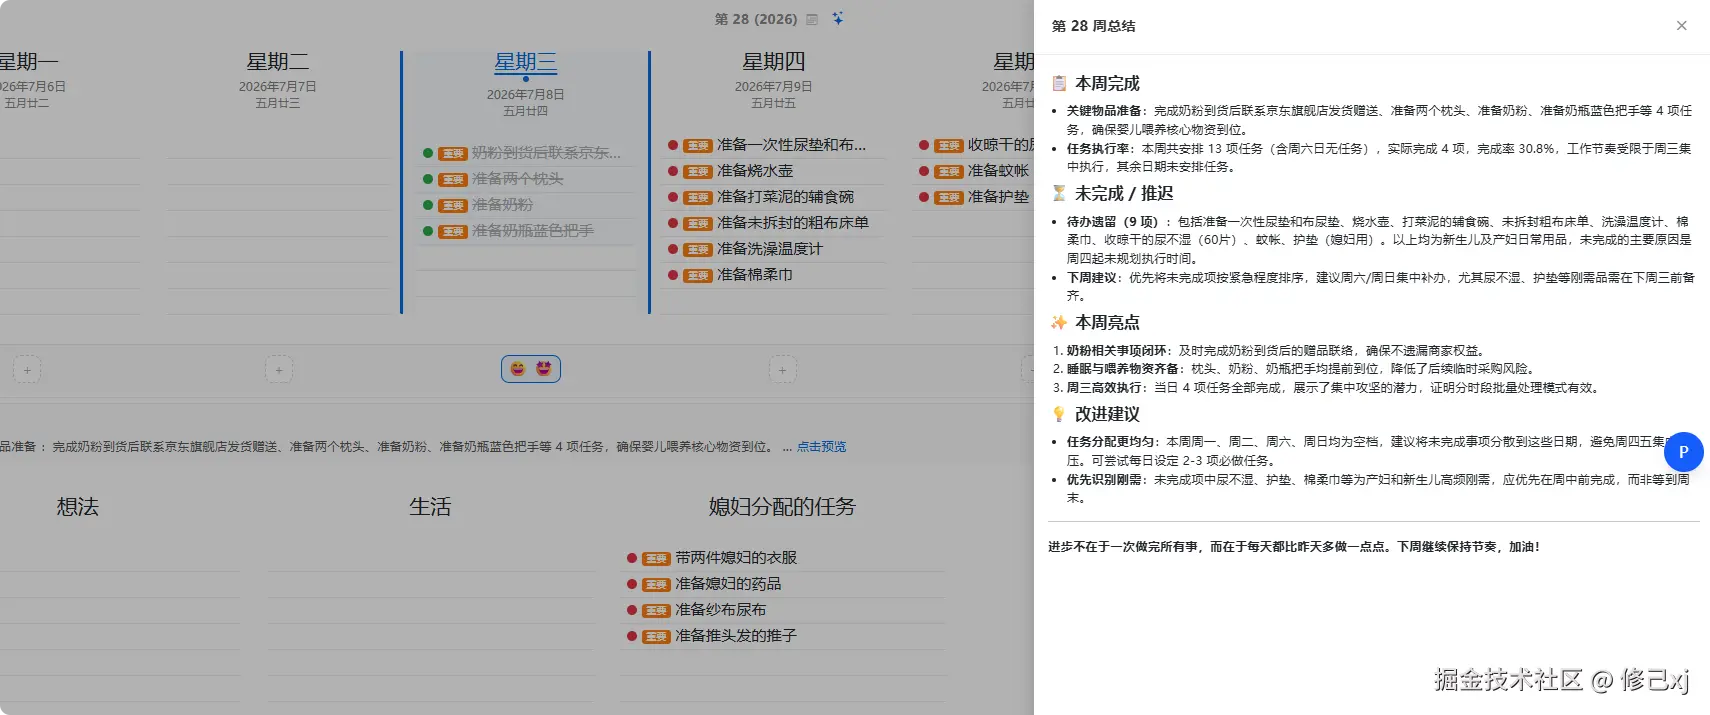Screen dimensions: 1710x715
Task: Click the 2026年7月9日 date under 星期四
Action: [x=773, y=87]
